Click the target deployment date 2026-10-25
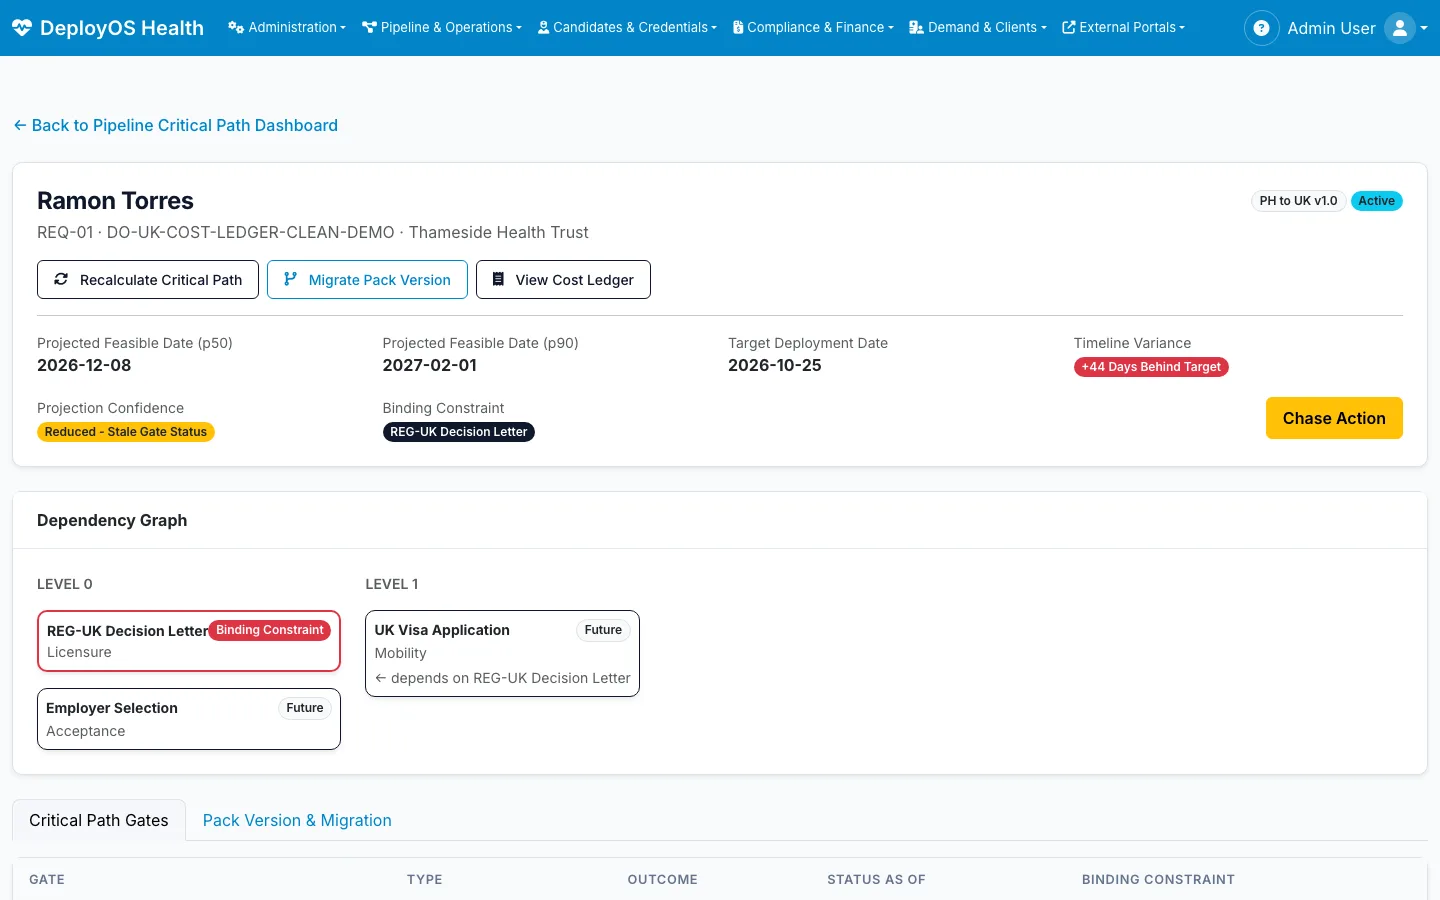This screenshot has width=1440, height=900. tap(775, 365)
